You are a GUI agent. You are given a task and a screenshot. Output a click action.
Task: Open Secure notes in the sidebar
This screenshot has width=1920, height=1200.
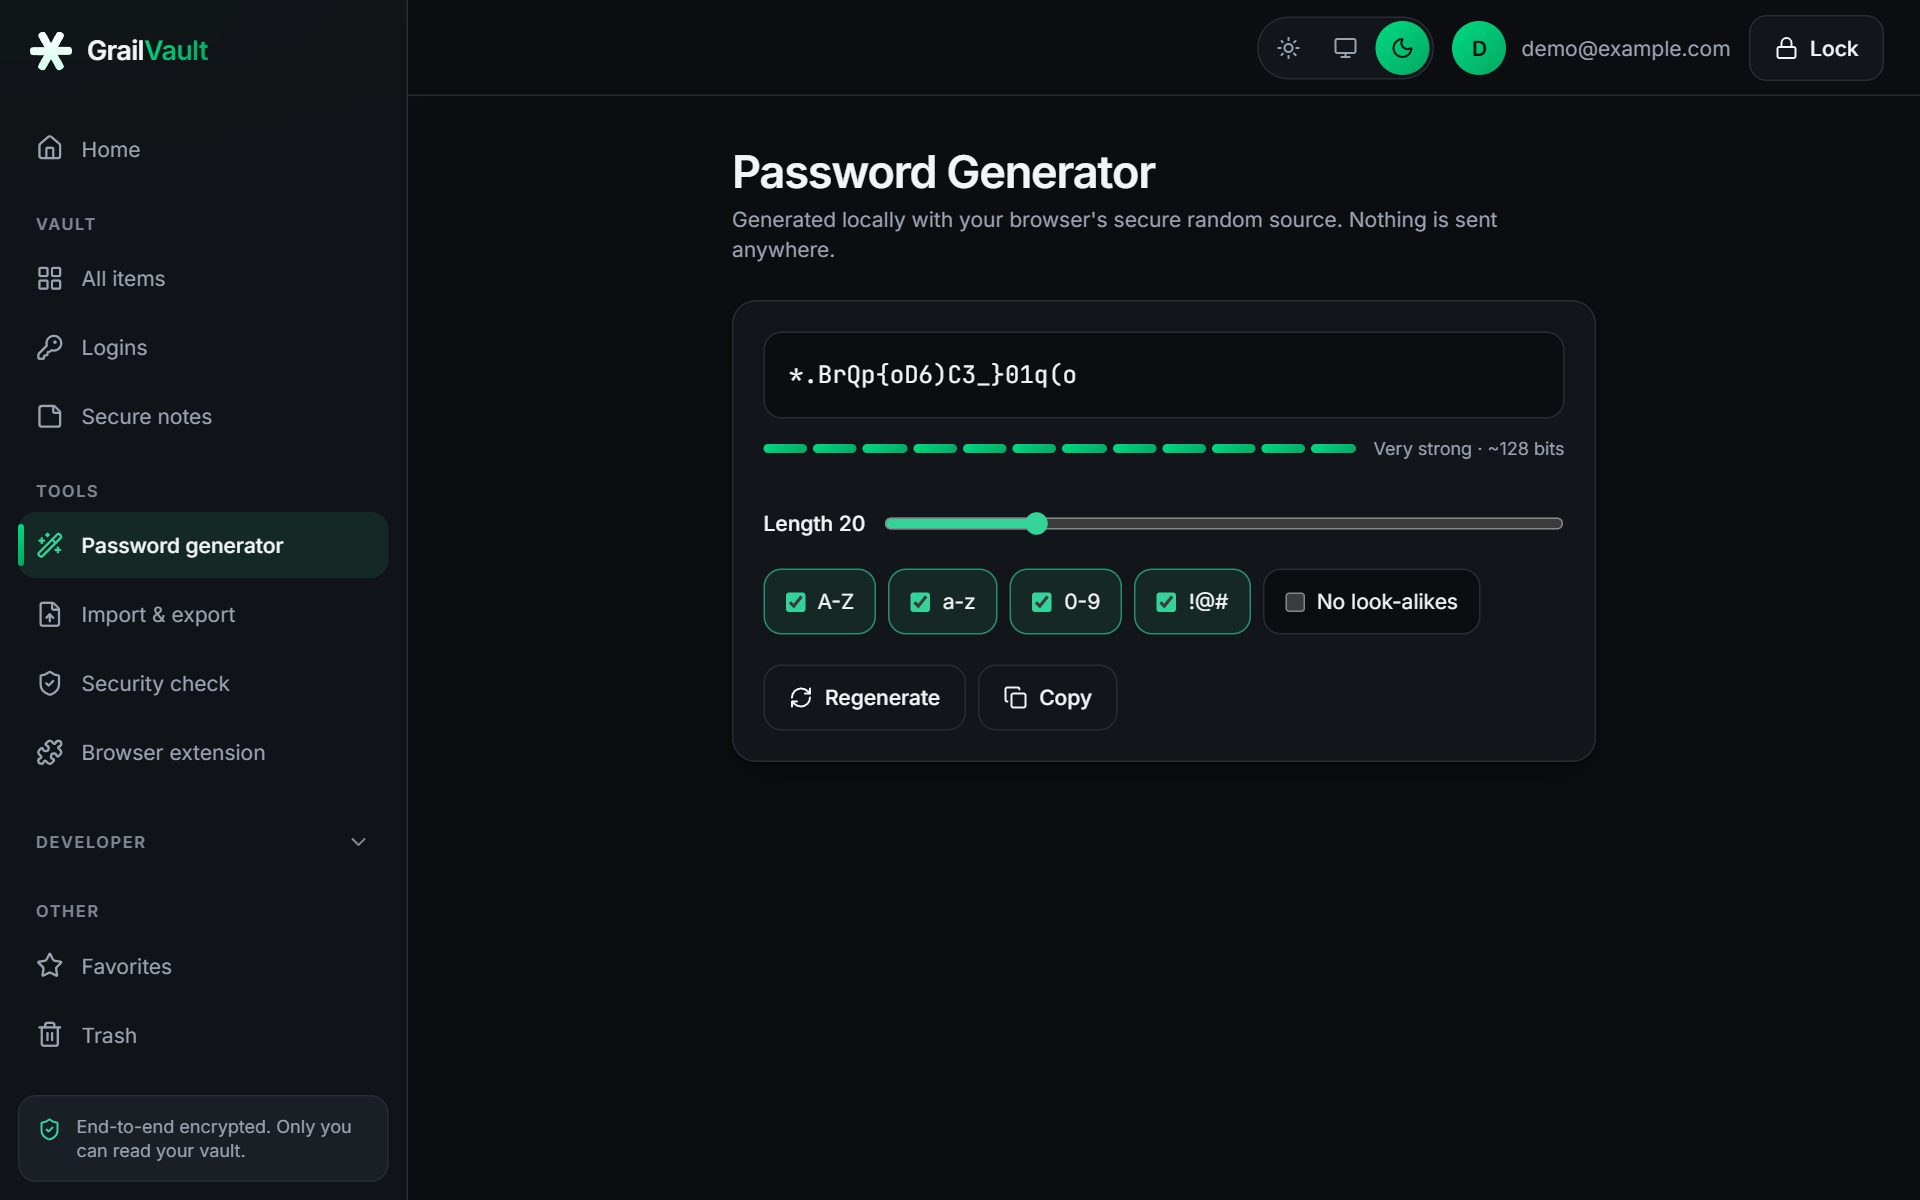click(203, 416)
